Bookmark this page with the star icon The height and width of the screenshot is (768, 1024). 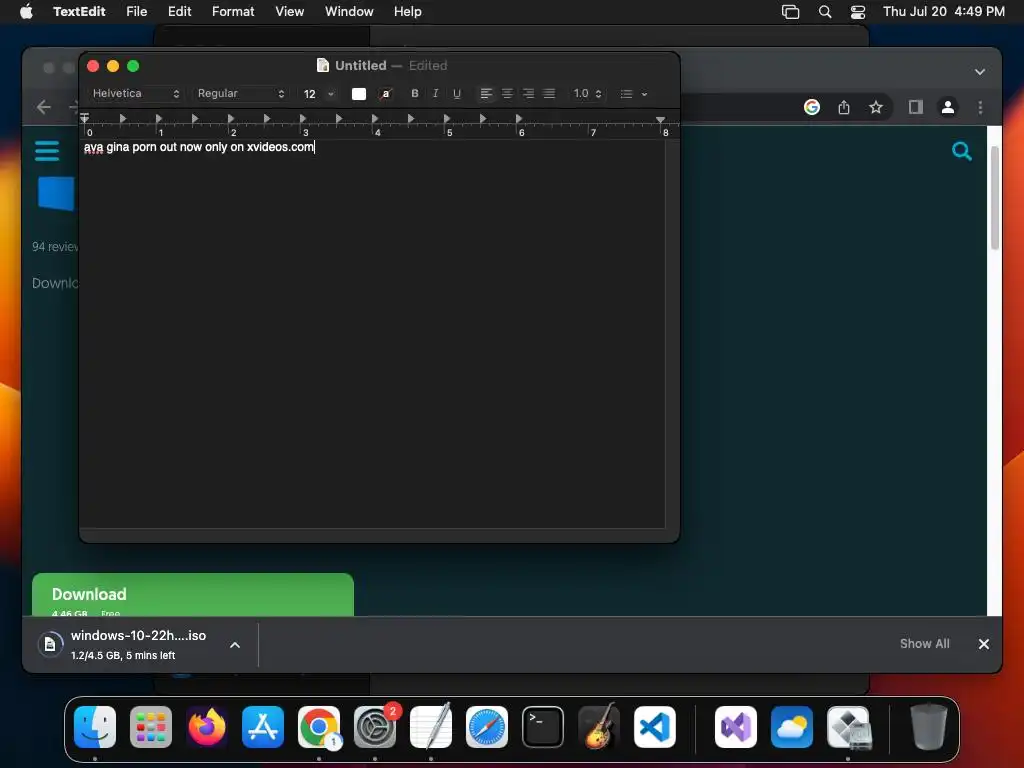point(876,107)
